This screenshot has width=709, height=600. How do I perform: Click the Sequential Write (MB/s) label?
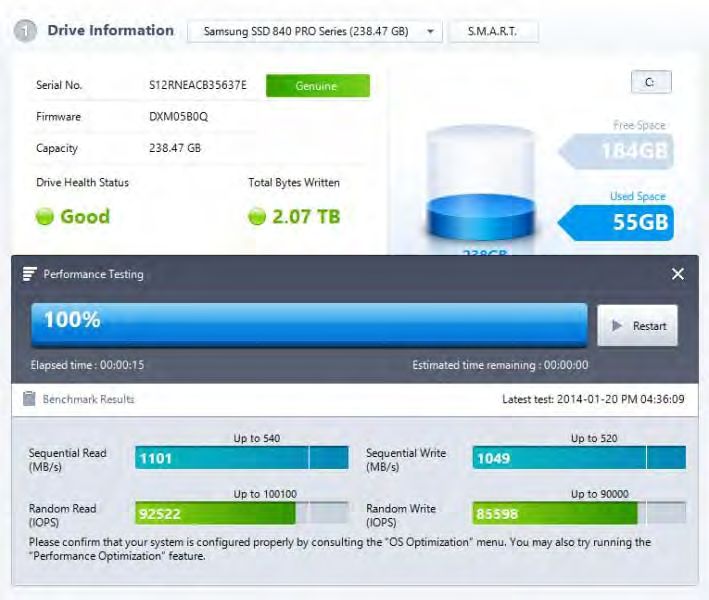tap(406, 460)
